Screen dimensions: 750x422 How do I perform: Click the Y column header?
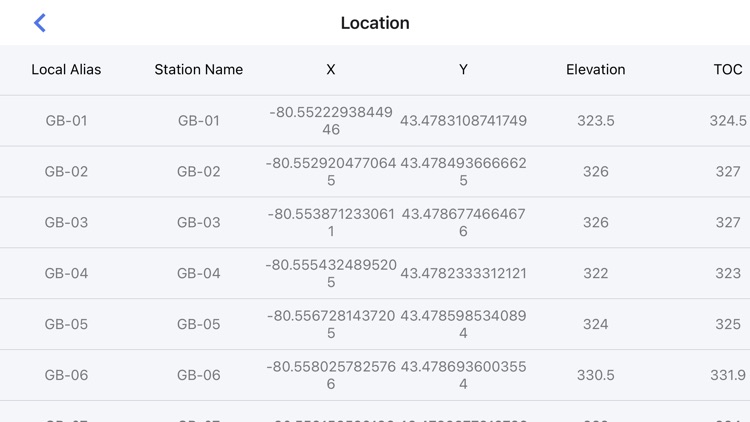[x=463, y=70]
